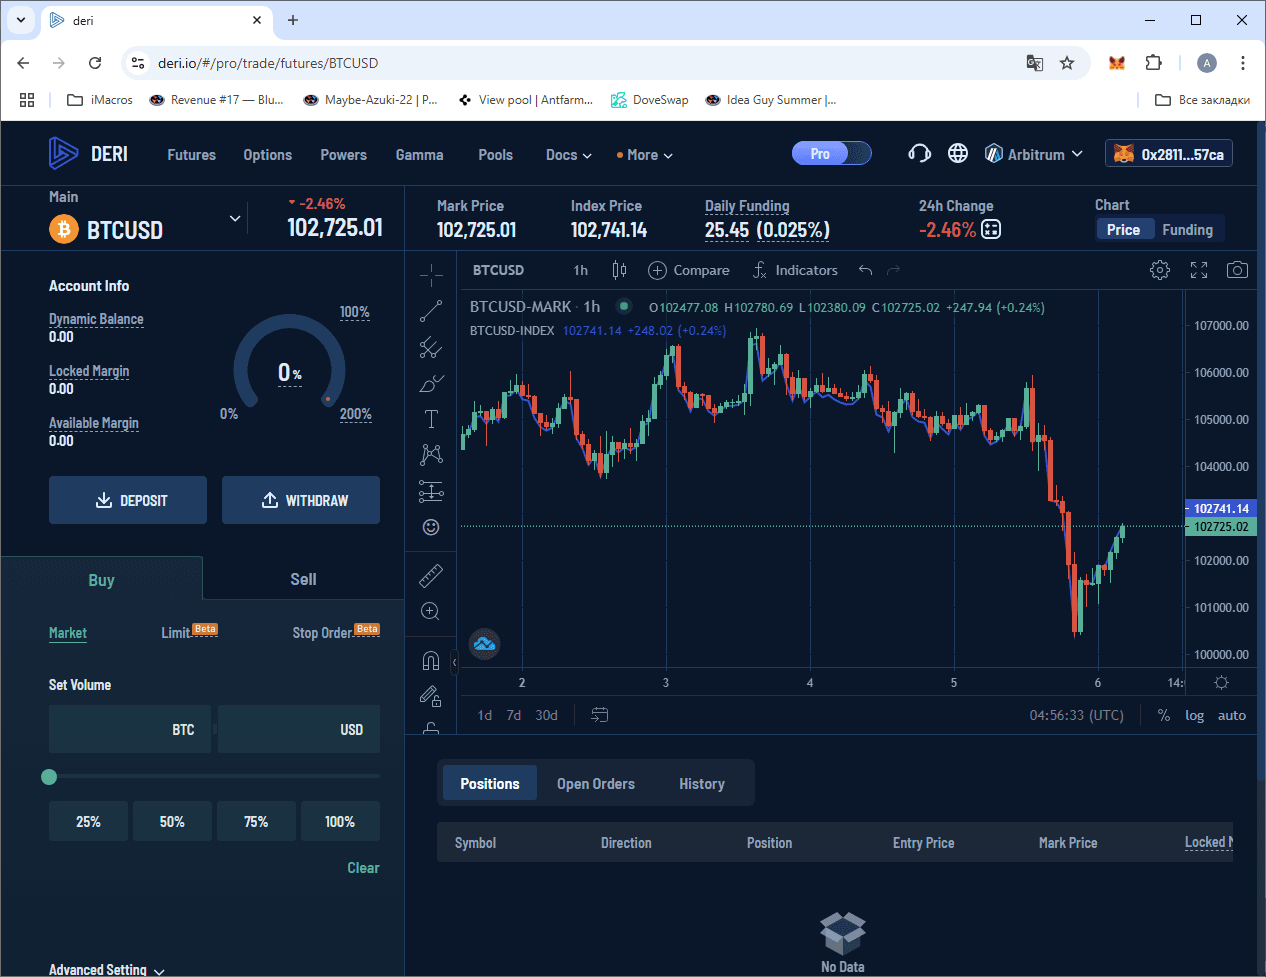
Task: Select the ruler measure tool
Action: 431,575
